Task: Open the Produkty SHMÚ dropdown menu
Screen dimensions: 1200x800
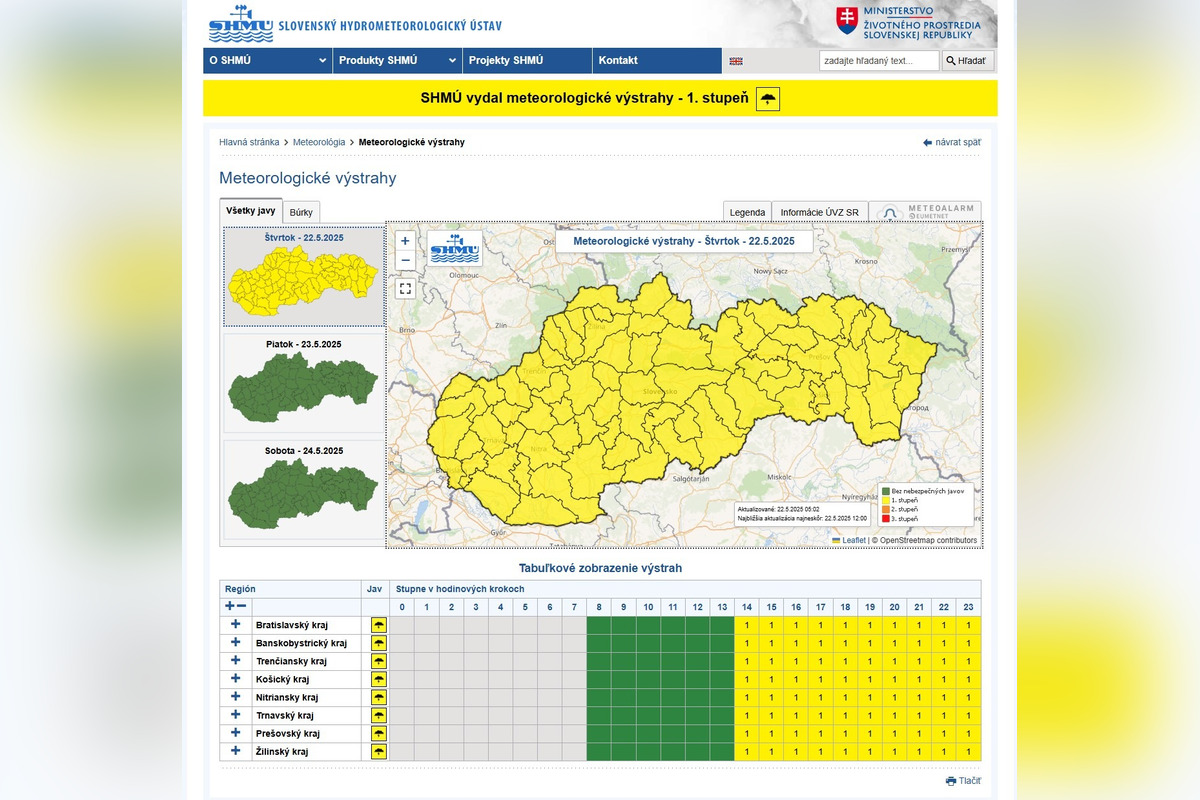Action: click(x=397, y=61)
